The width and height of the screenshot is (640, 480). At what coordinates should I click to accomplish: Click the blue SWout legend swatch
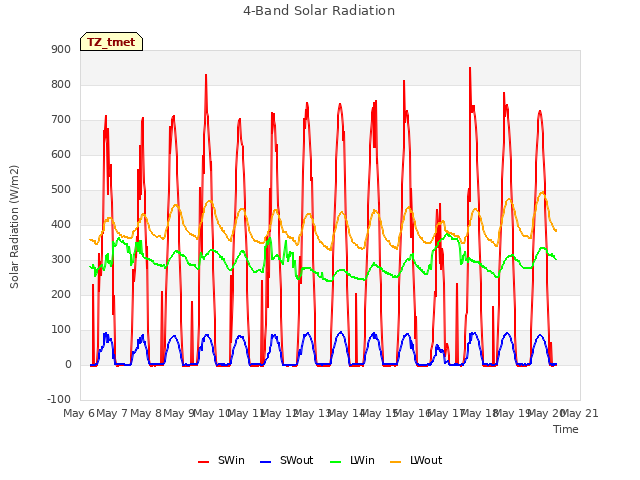pos(265,462)
